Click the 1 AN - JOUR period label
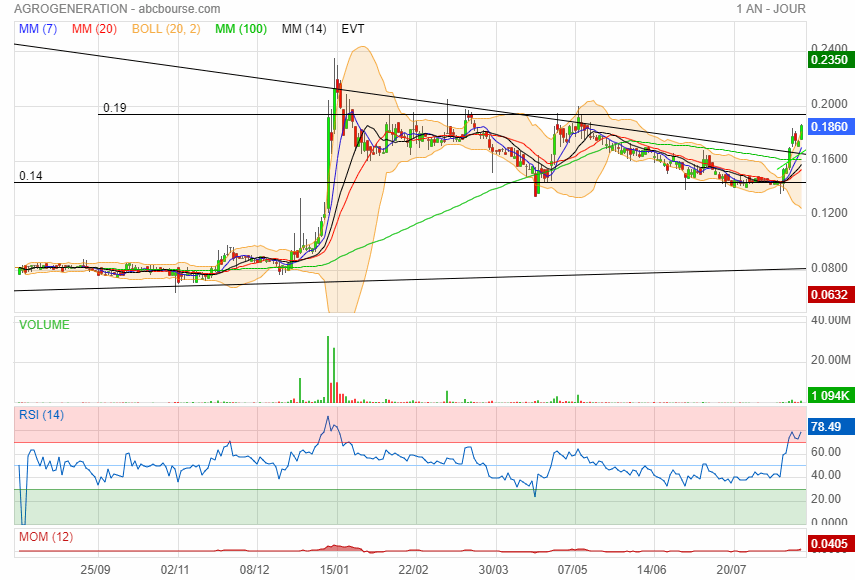The width and height of the screenshot is (855, 580). point(770,9)
